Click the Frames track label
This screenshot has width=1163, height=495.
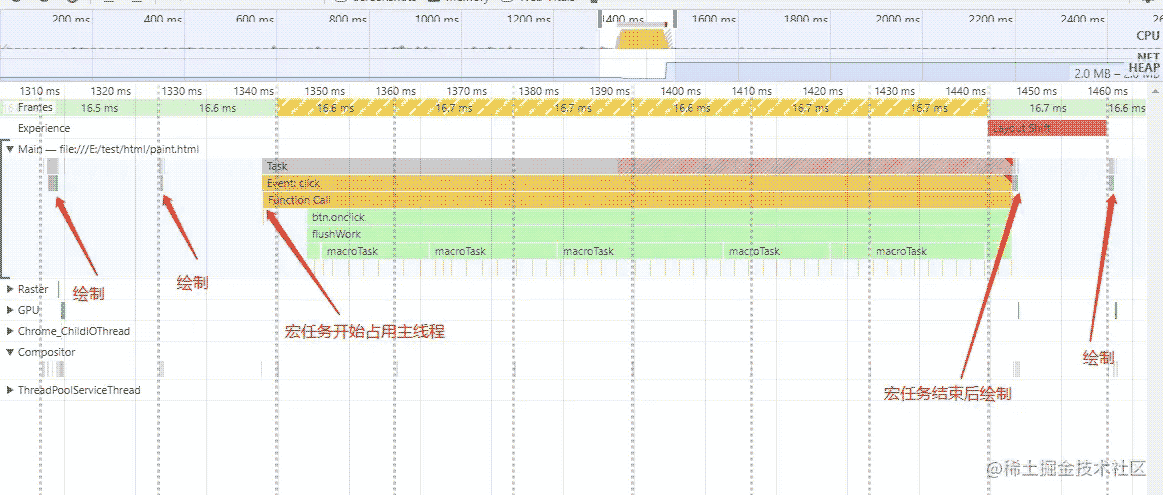(x=35, y=108)
